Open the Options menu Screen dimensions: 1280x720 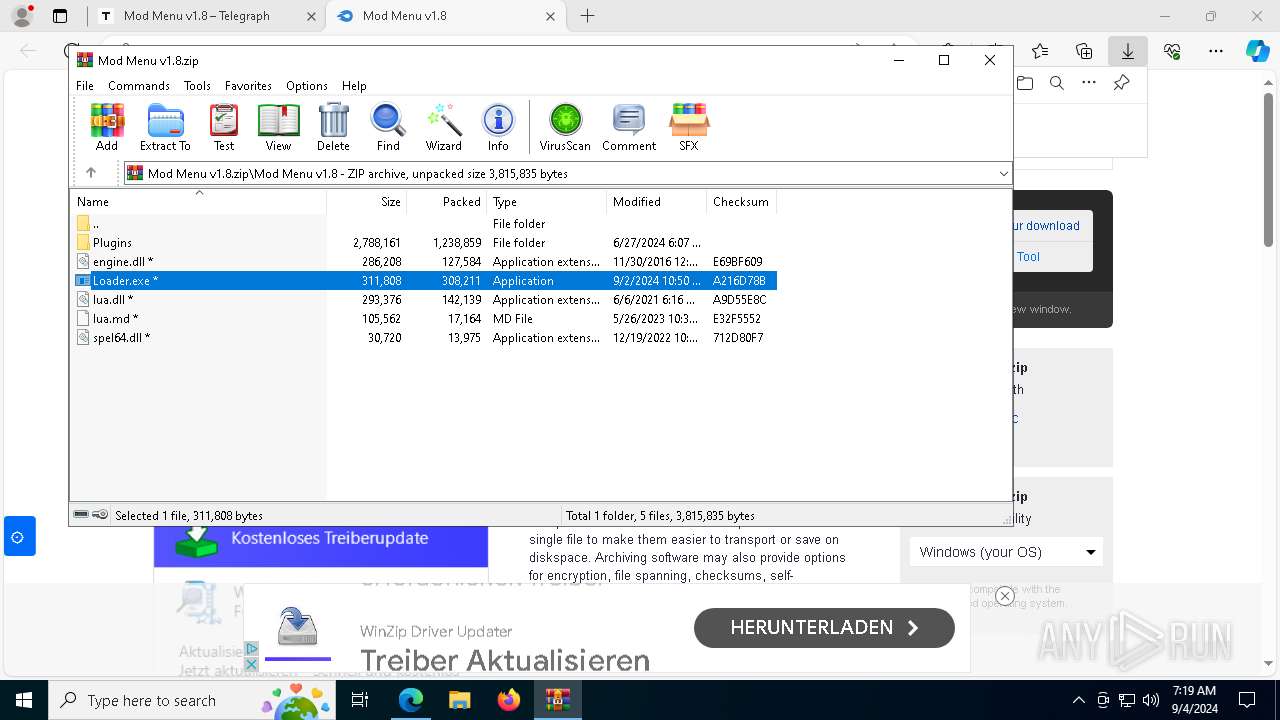tap(307, 86)
